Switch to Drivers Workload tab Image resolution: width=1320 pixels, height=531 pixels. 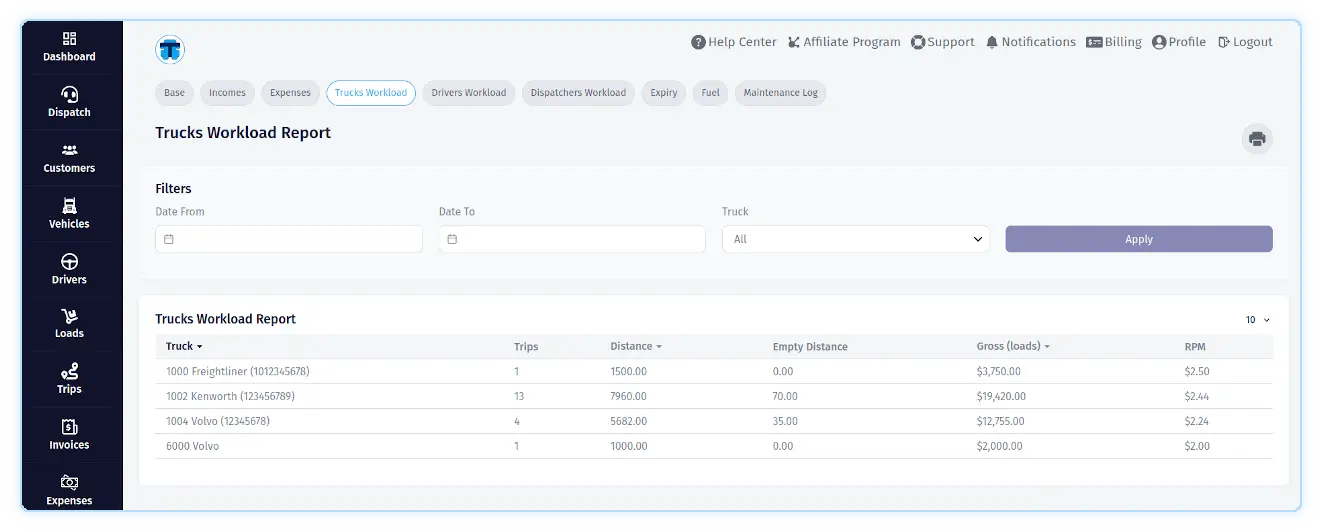tap(468, 93)
